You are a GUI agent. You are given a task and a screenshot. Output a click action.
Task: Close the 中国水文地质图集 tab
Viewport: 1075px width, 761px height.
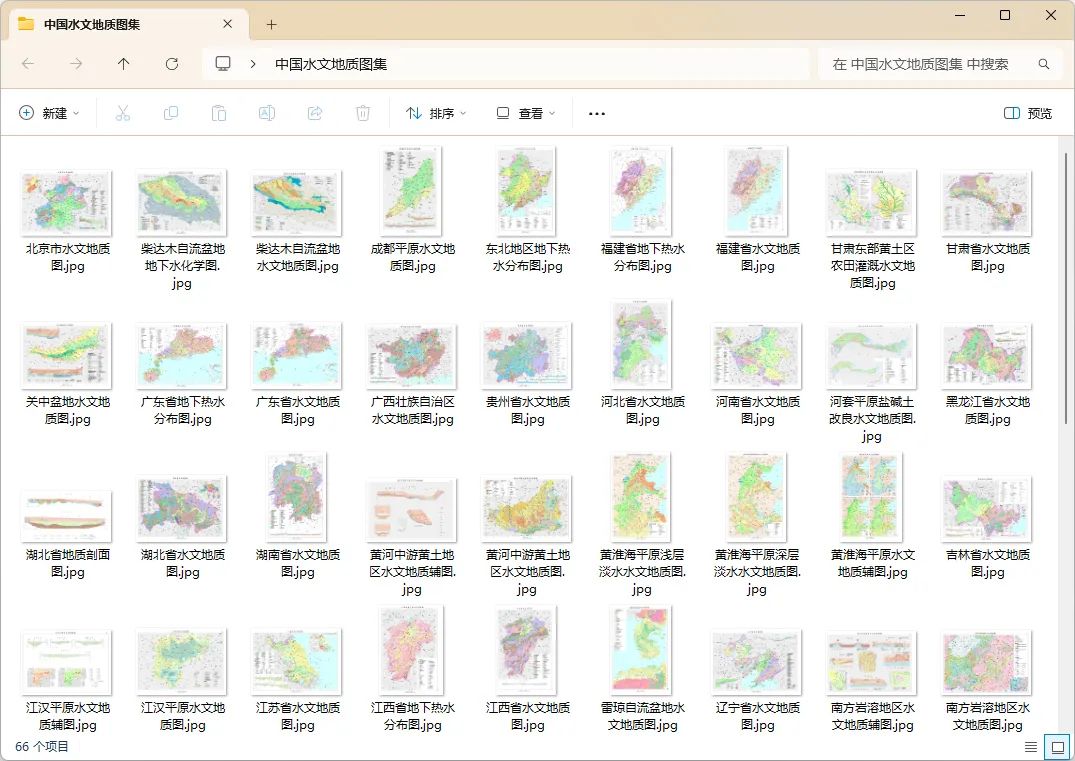click(228, 24)
